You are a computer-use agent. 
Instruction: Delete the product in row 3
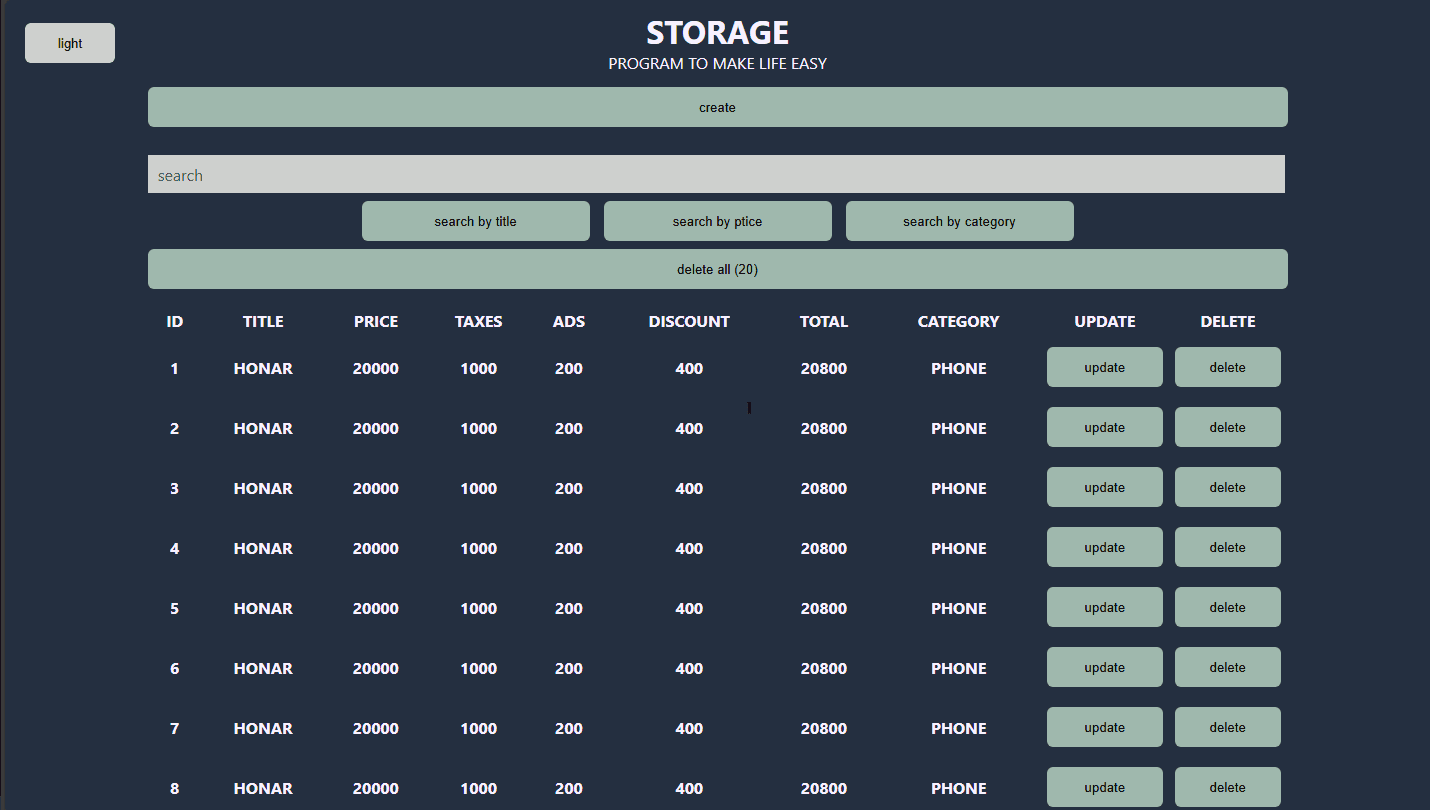1227,487
